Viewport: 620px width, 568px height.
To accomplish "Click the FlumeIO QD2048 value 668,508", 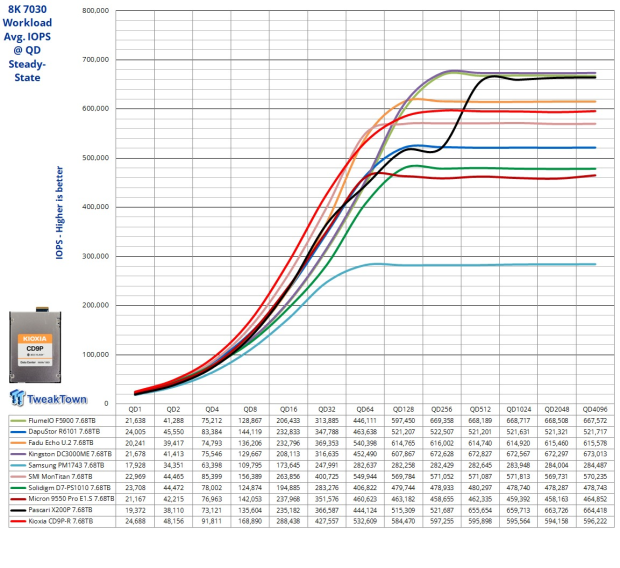I will coord(557,421).
